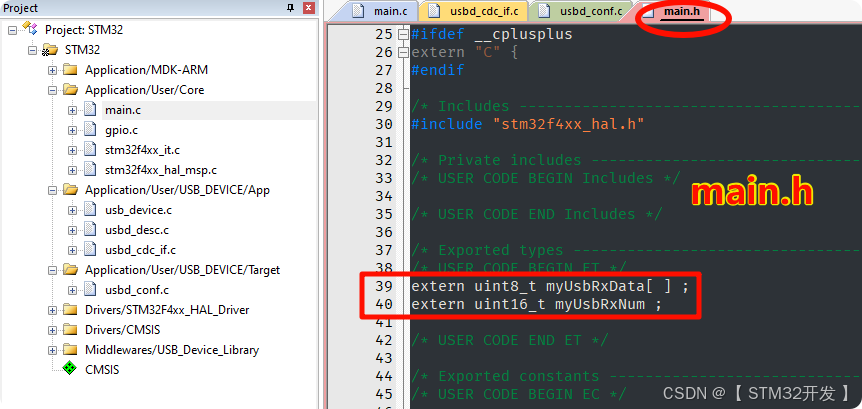Select main.c in the project tree
862x409 pixels.
(x=123, y=110)
